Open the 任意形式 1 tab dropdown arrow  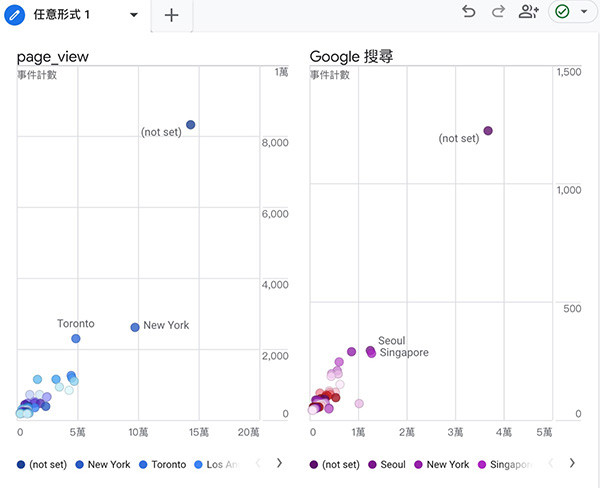pos(134,15)
